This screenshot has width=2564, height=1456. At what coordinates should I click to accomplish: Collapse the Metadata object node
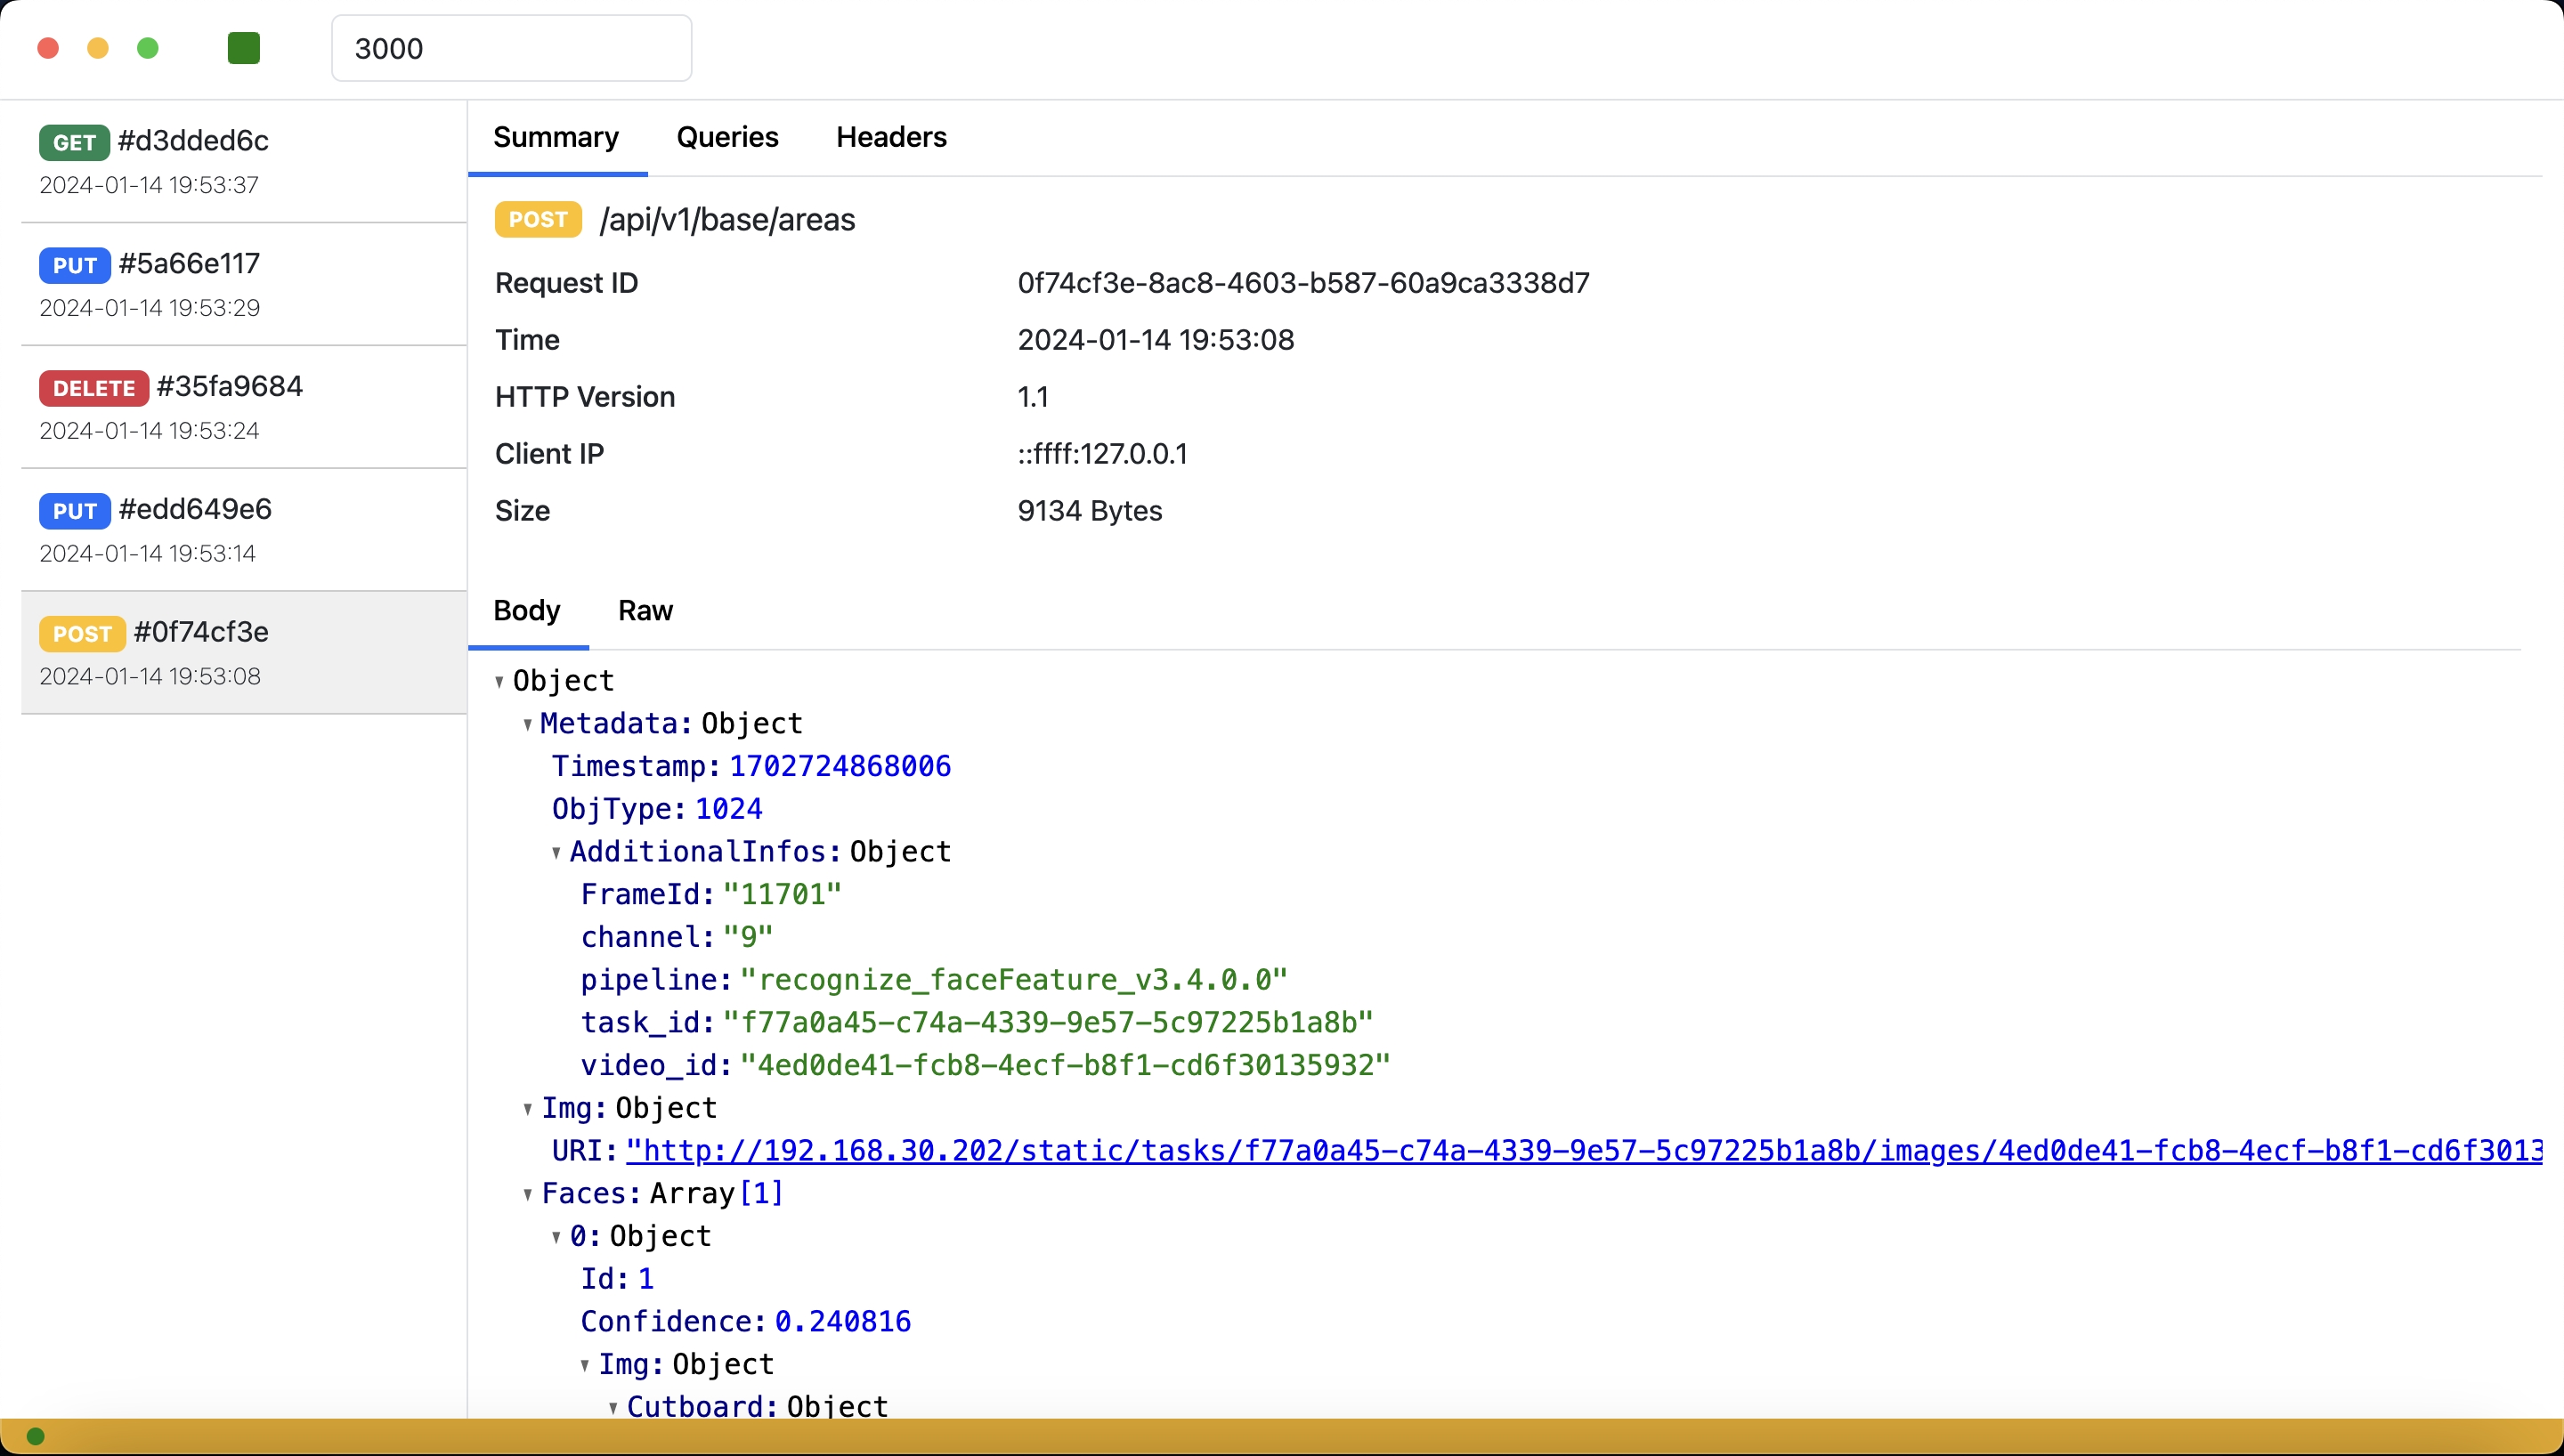(x=527, y=725)
